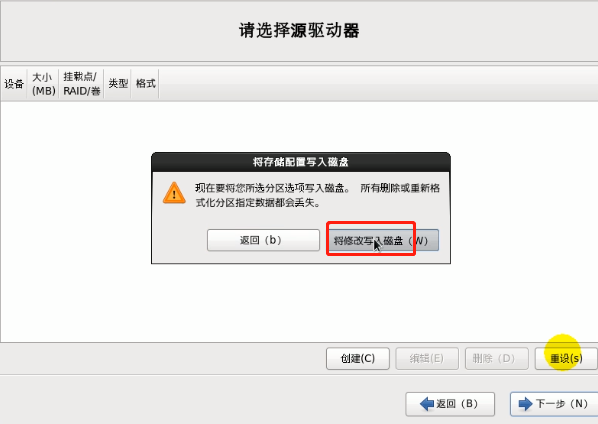
Task: Click the warning message text in dialog
Action: coord(317,195)
